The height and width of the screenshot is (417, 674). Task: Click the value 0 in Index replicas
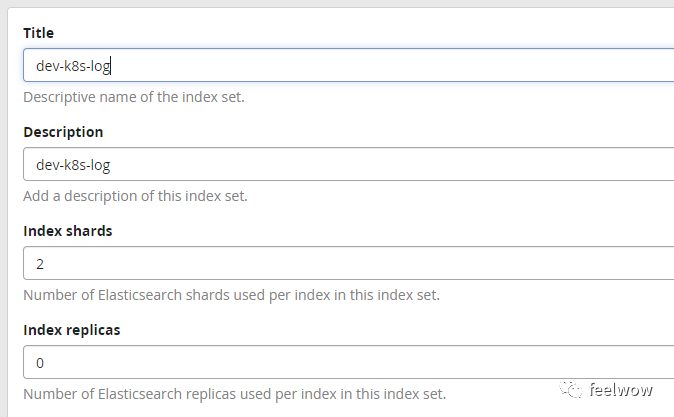click(40, 362)
